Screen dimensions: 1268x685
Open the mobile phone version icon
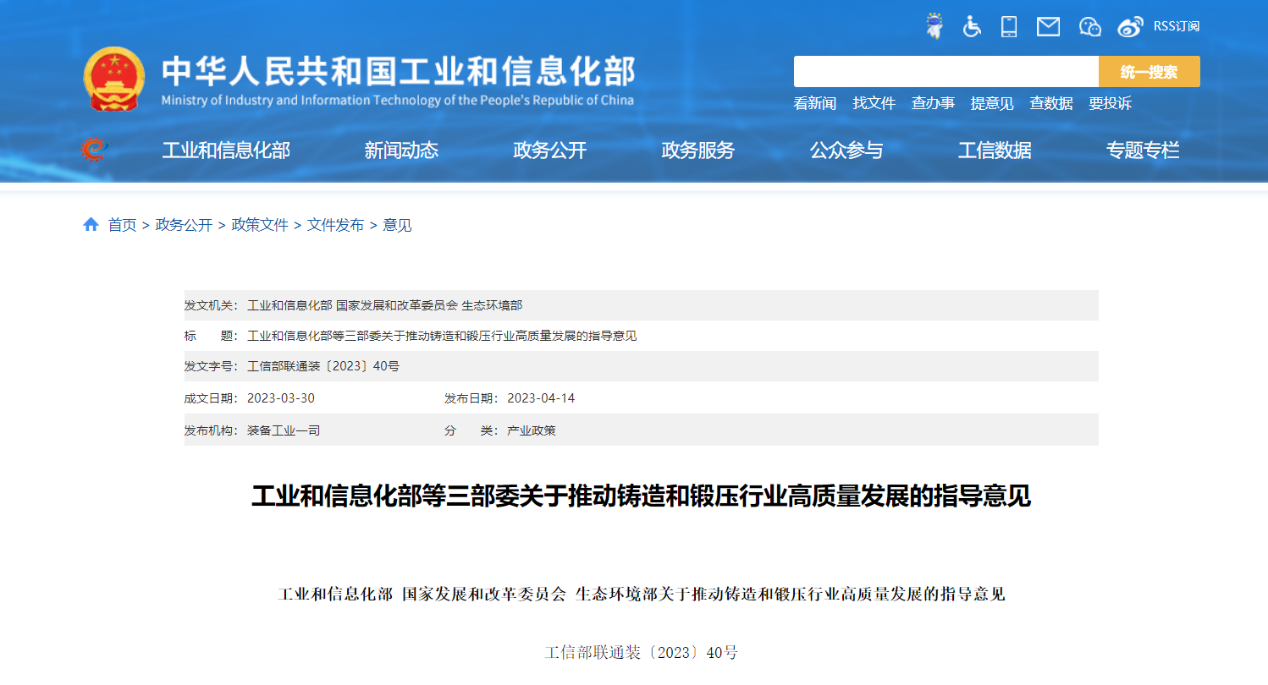point(1009,26)
